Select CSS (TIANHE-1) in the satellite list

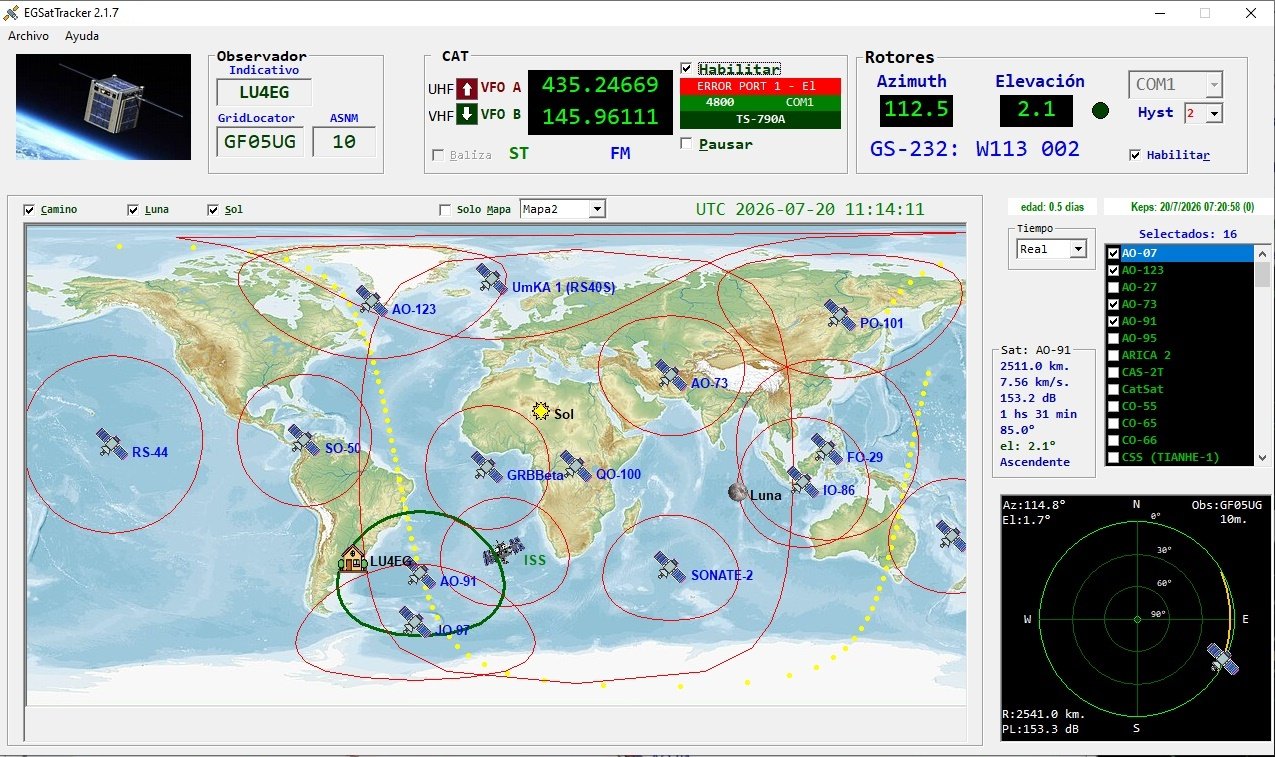coord(1179,457)
